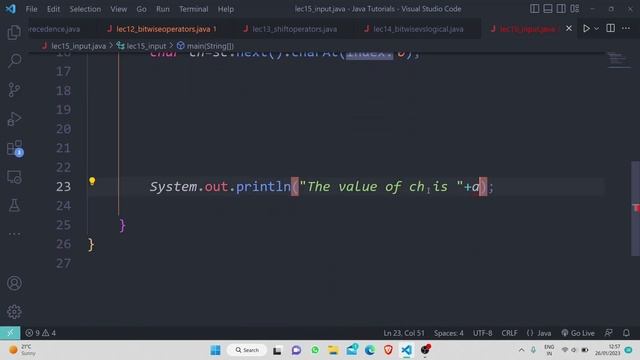Open the Source Control view
This screenshot has width=640, height=360.
(14, 90)
